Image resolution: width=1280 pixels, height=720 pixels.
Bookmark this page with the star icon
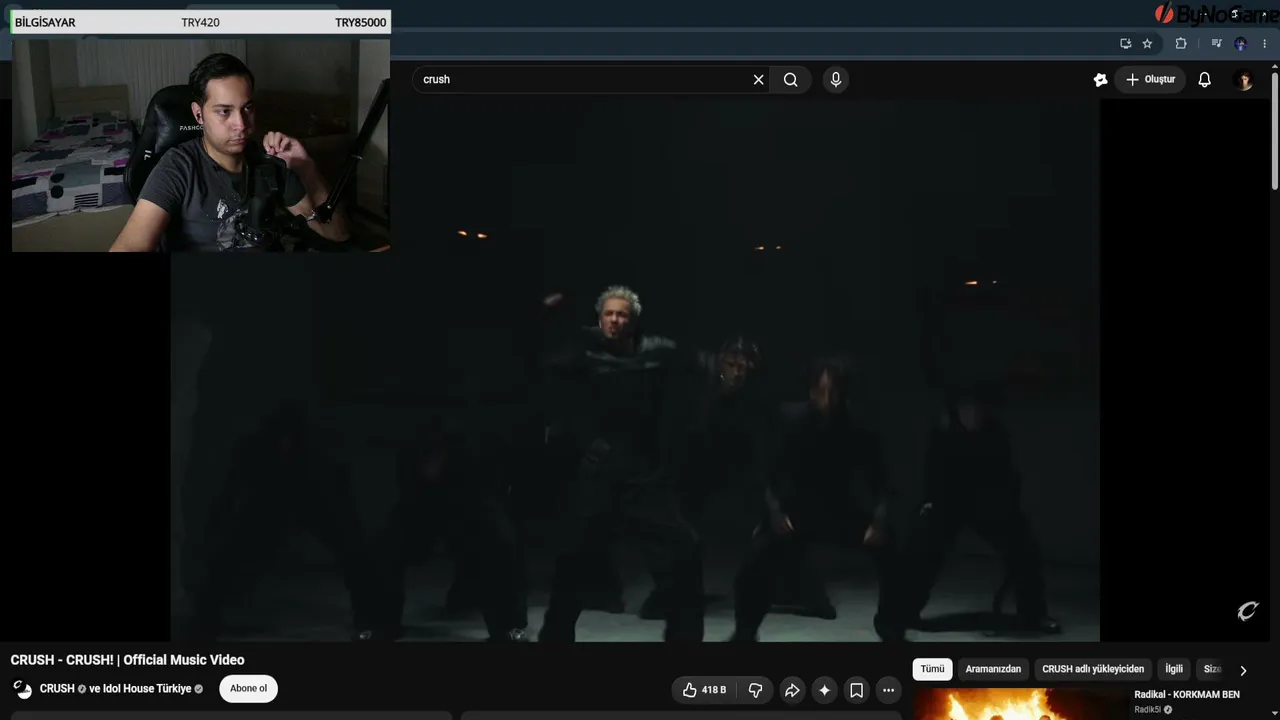(x=1147, y=44)
